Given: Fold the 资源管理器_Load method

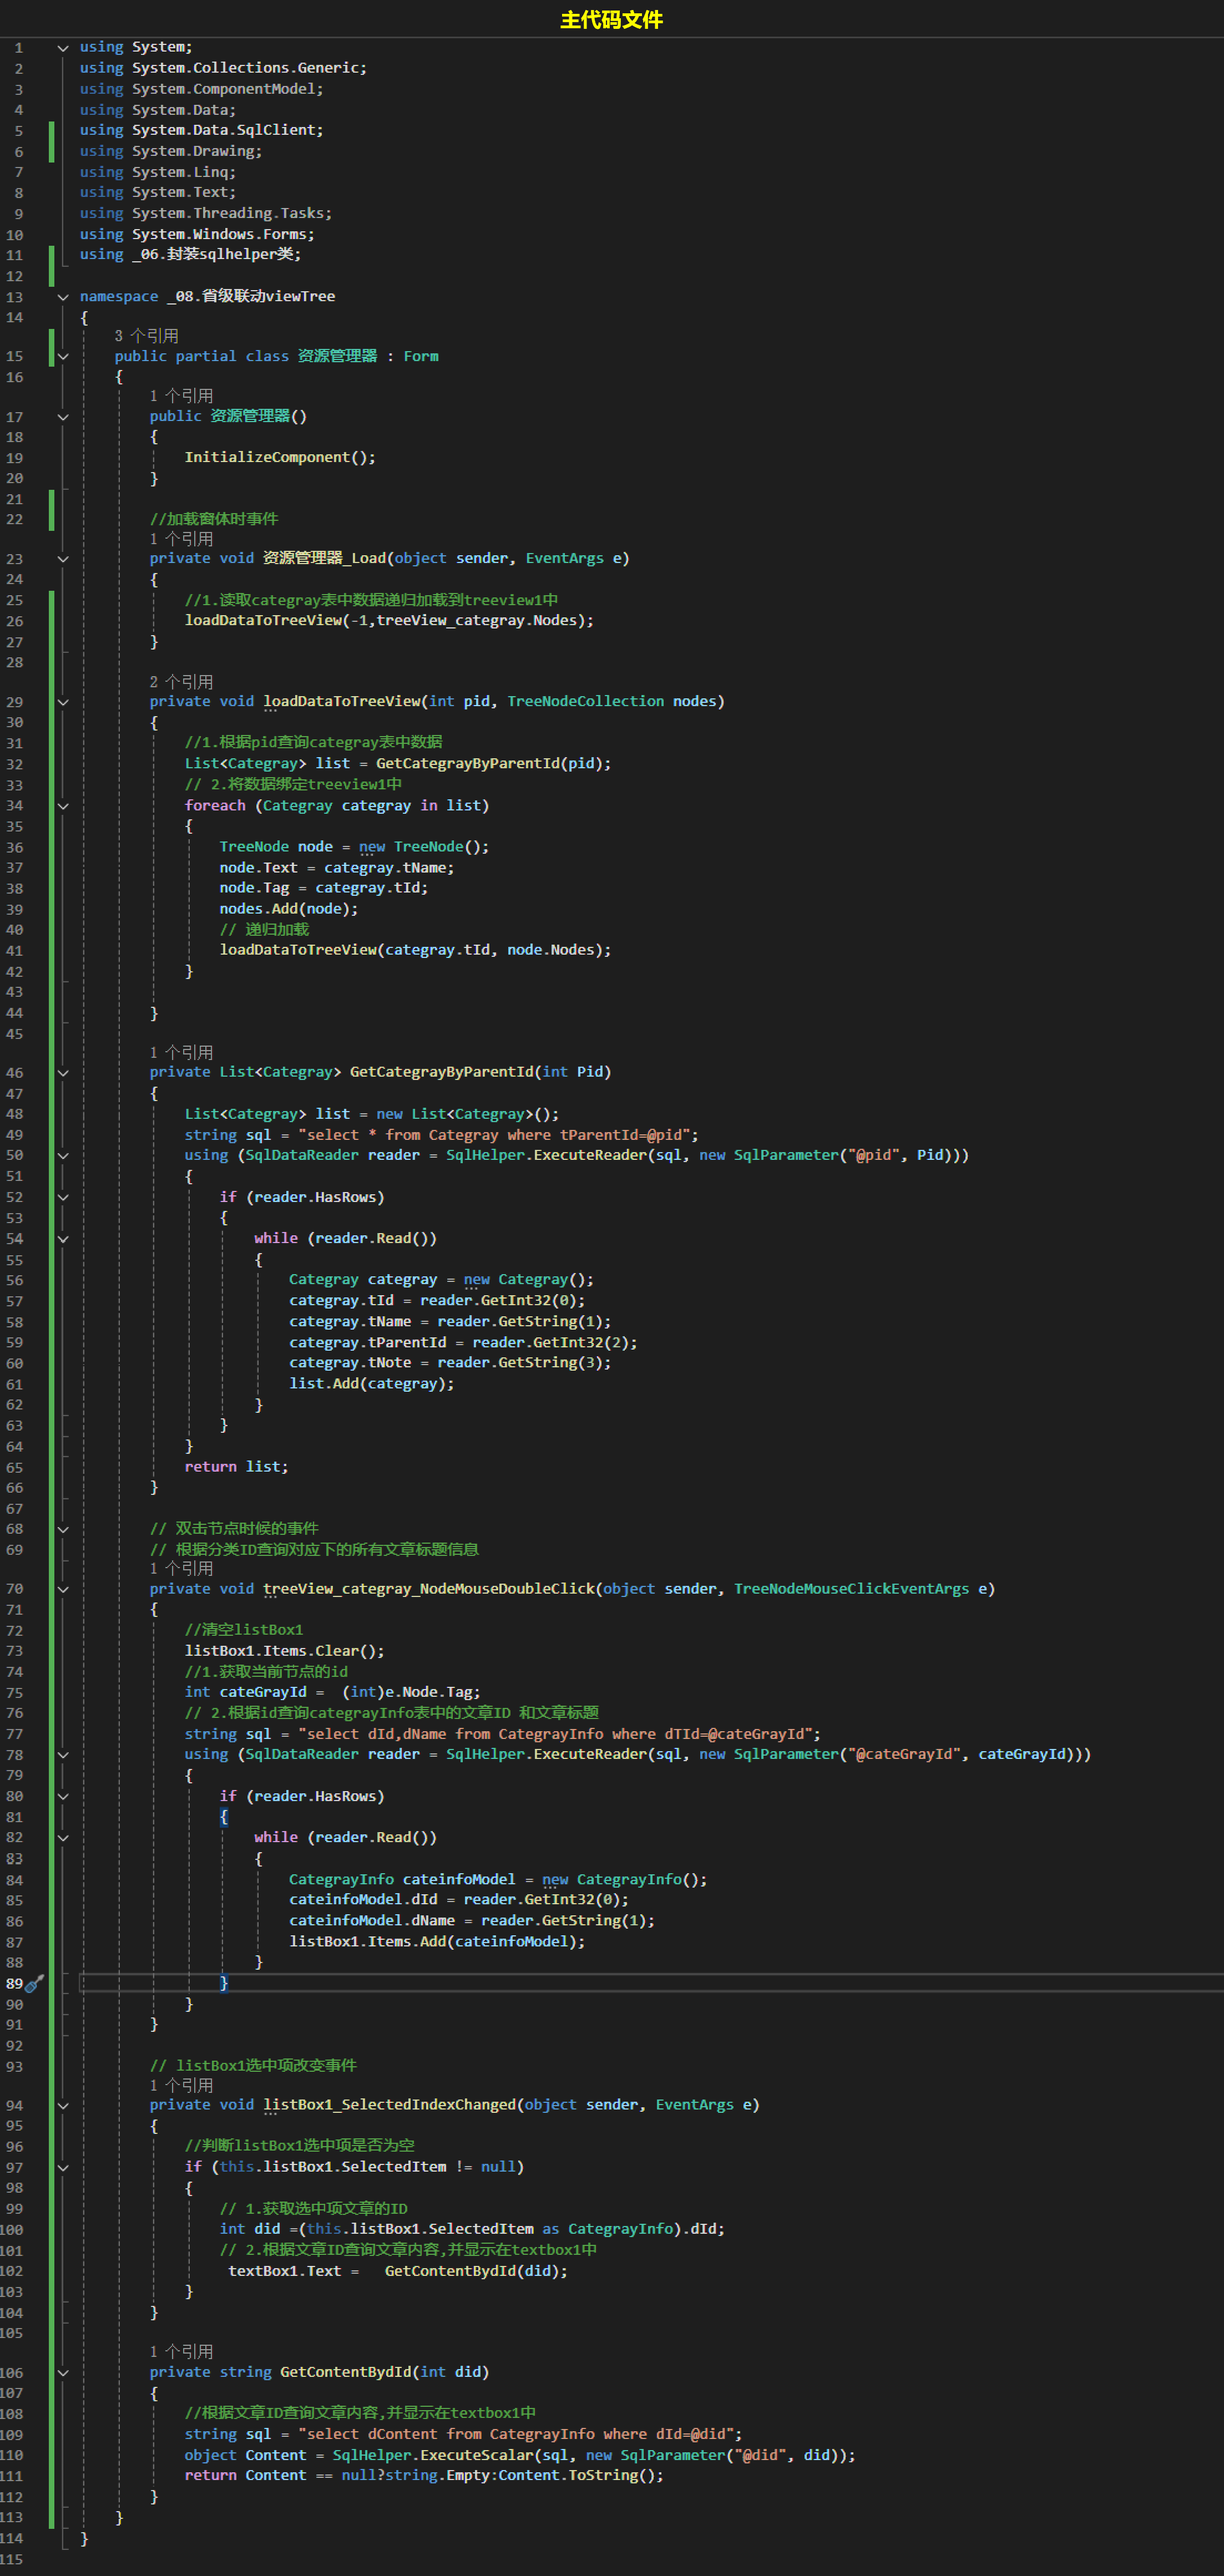Looking at the screenshot, I should tap(63, 559).
